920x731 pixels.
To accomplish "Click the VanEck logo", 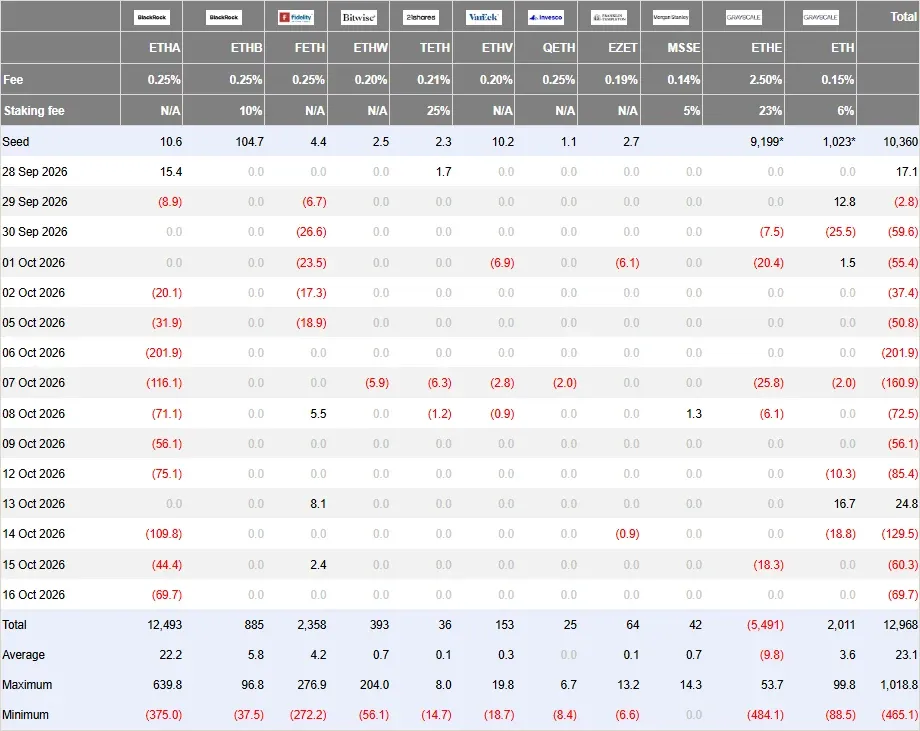I will click(483, 17).
